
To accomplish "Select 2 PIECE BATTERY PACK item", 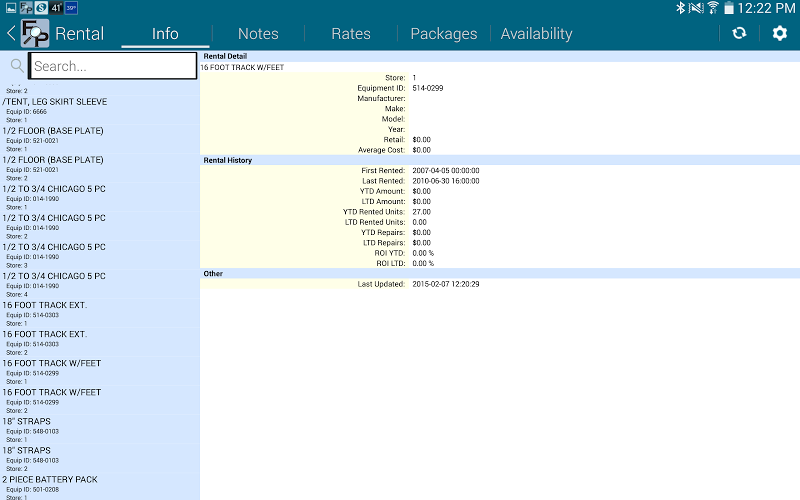I will coord(99,487).
